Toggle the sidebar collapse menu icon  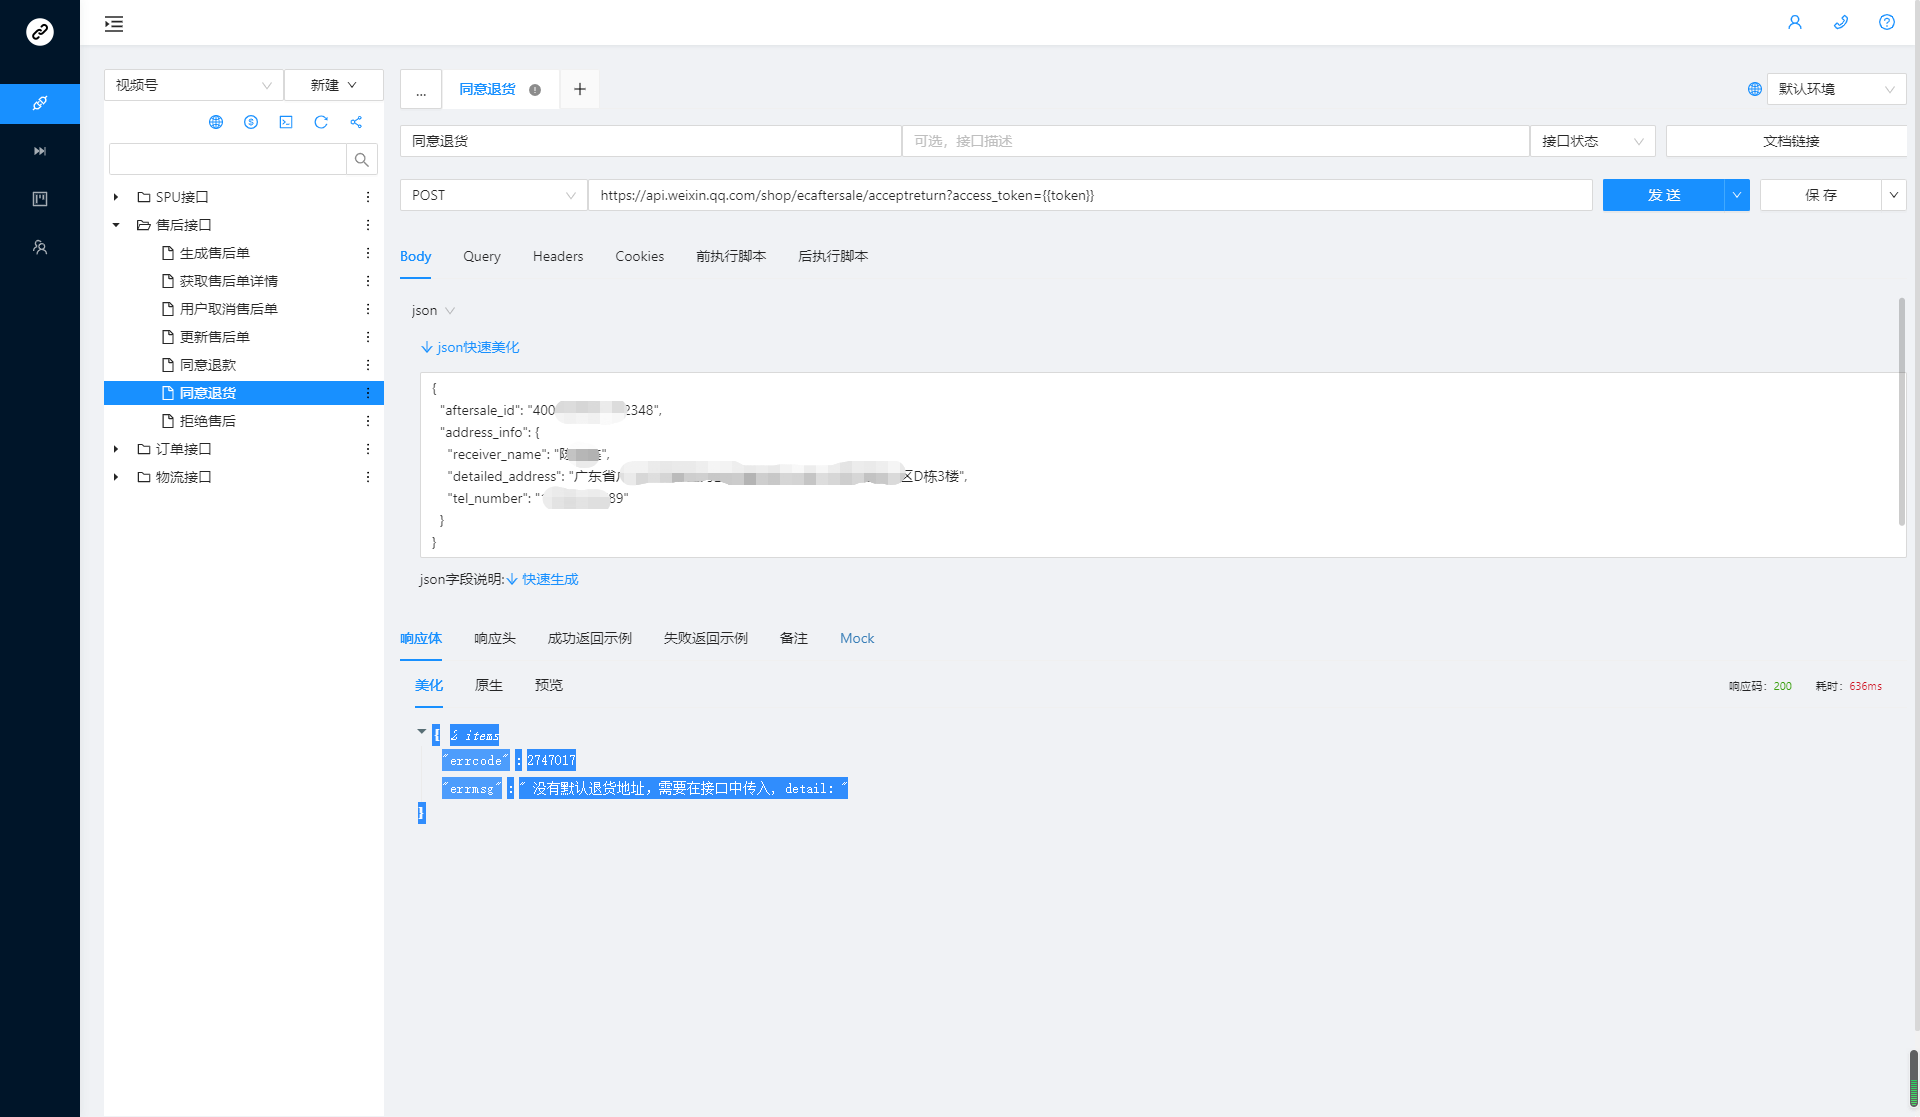coord(114,24)
